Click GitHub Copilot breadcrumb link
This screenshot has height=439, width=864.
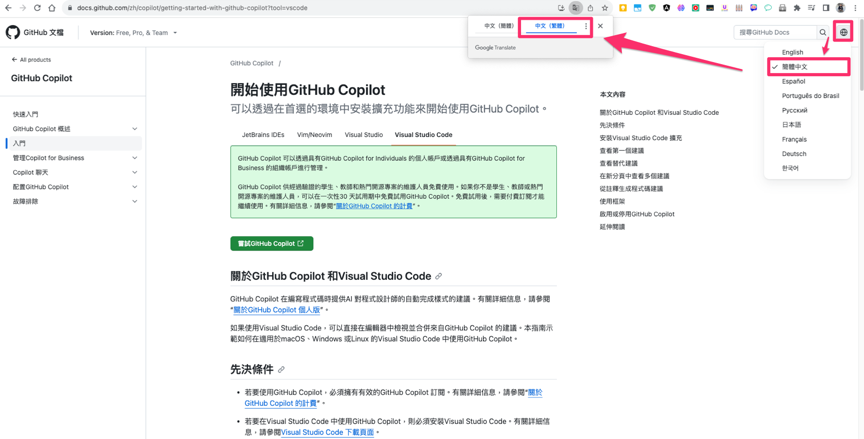pyautogui.click(x=252, y=63)
